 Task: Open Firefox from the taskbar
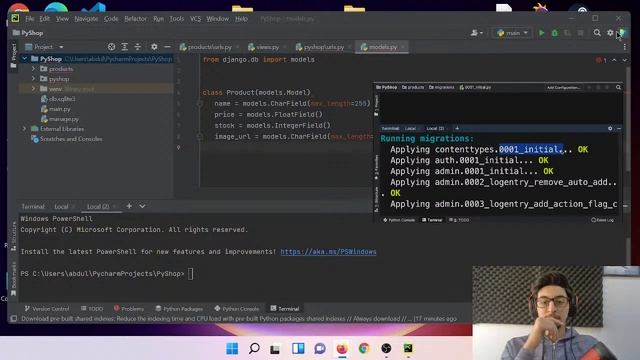click(342, 349)
